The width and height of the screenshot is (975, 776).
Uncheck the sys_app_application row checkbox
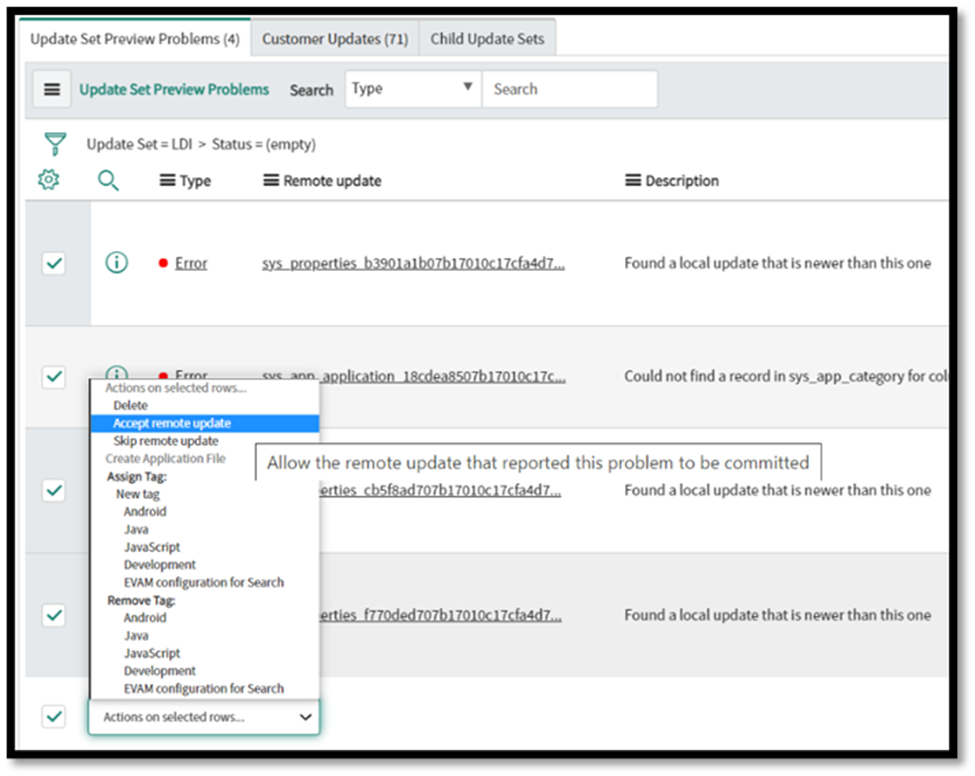(53, 377)
